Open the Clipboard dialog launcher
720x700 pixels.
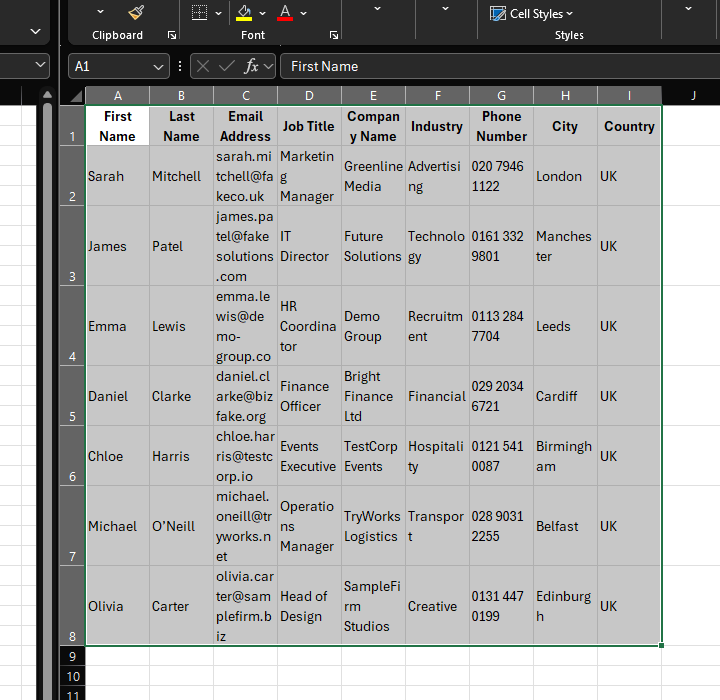point(172,35)
